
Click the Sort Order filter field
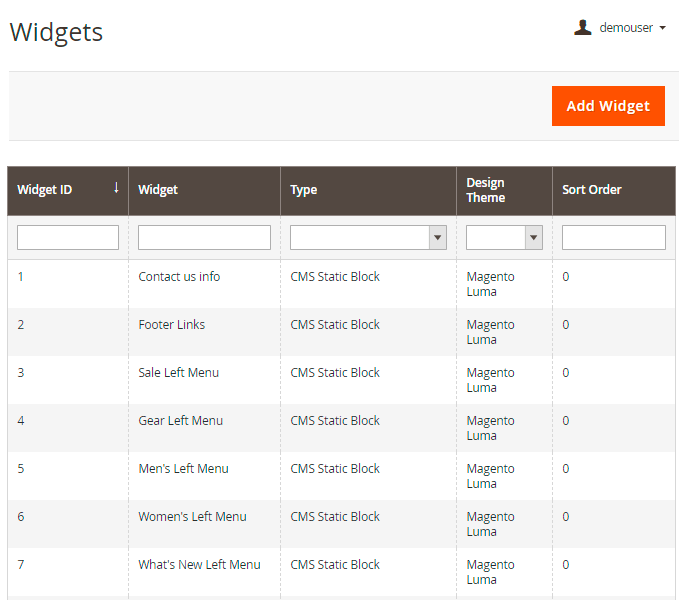tap(613, 238)
